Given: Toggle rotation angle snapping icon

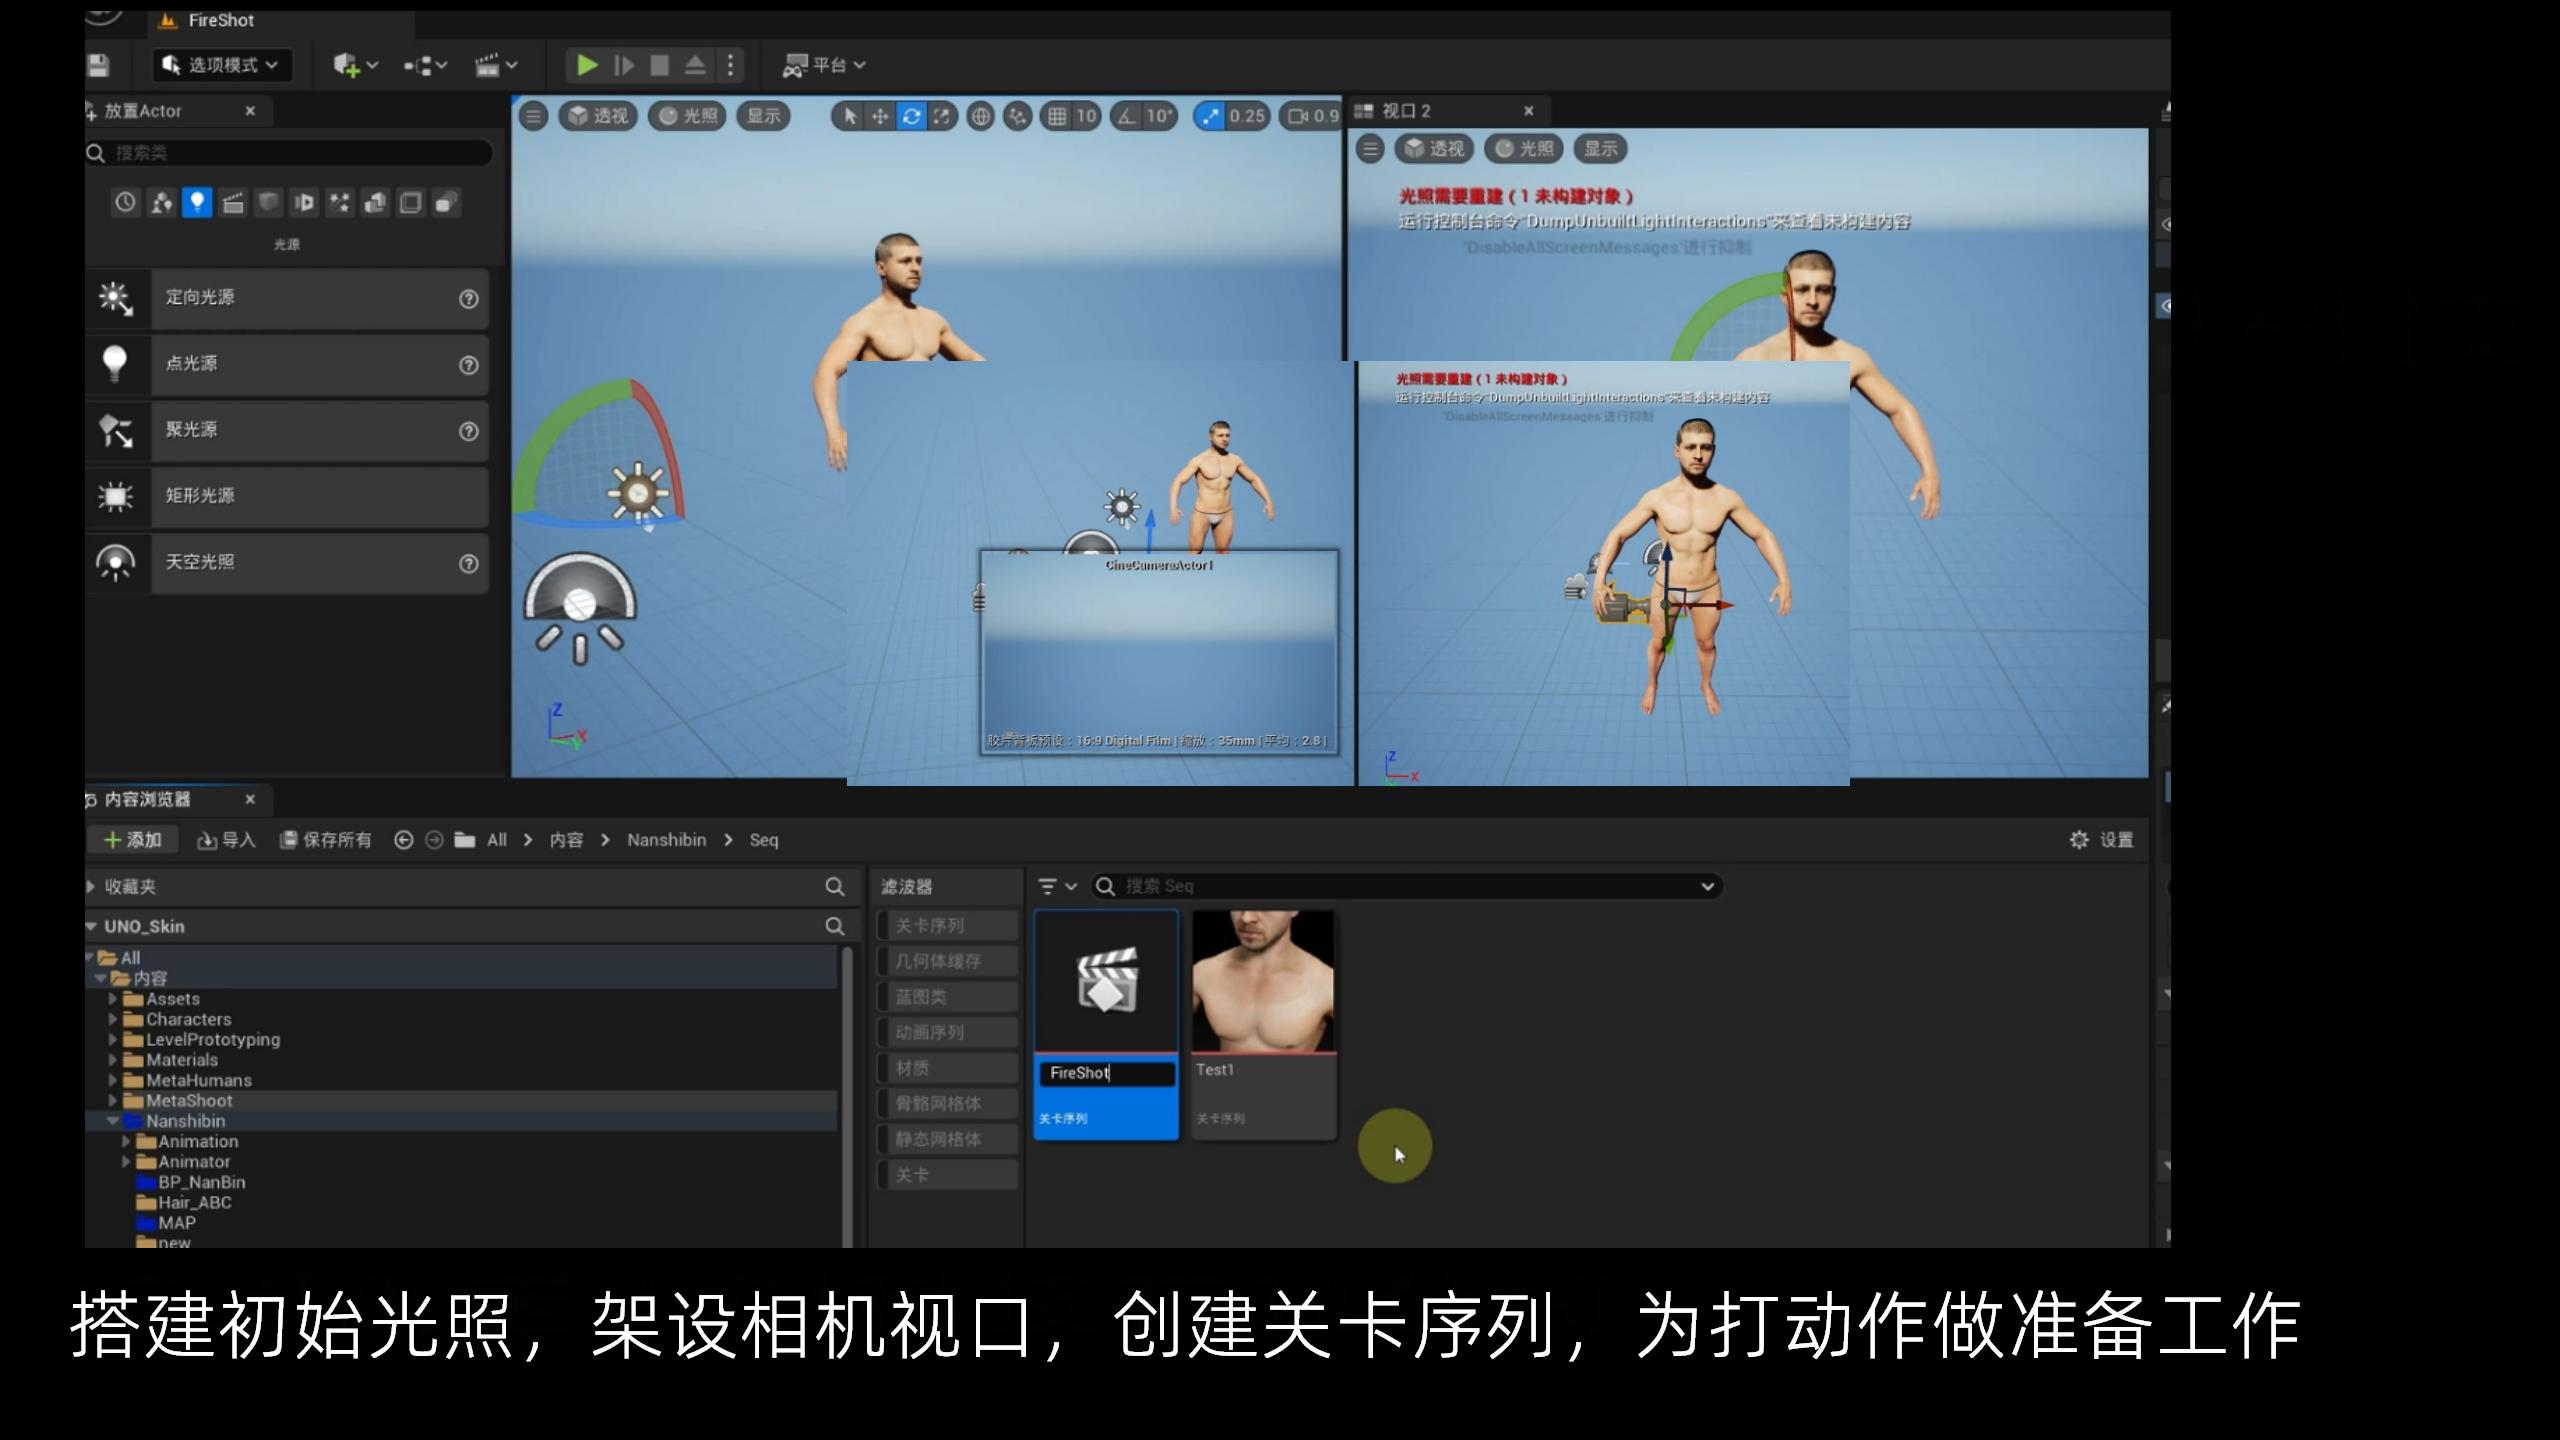Looking at the screenshot, I should click(x=1128, y=116).
